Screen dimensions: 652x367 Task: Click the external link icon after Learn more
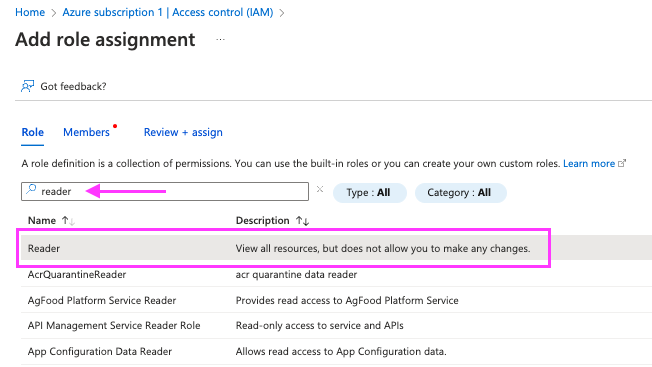click(x=622, y=163)
